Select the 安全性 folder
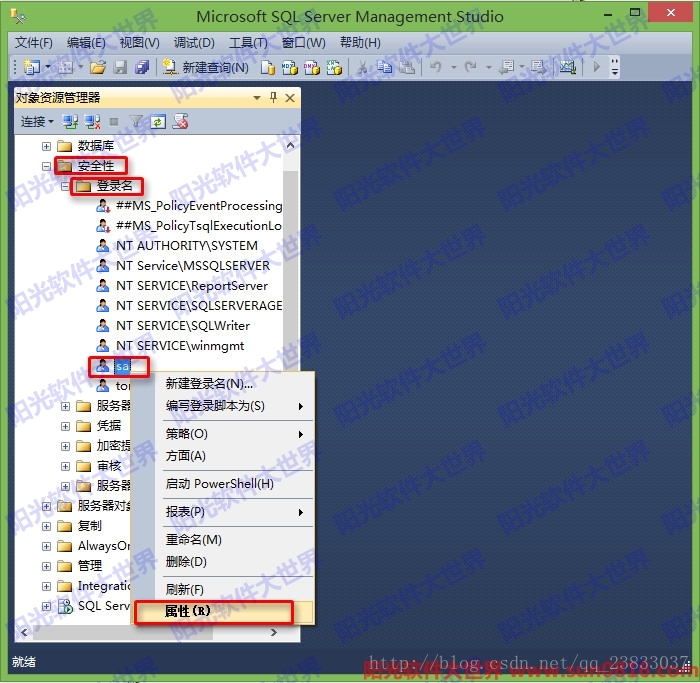 (96, 166)
